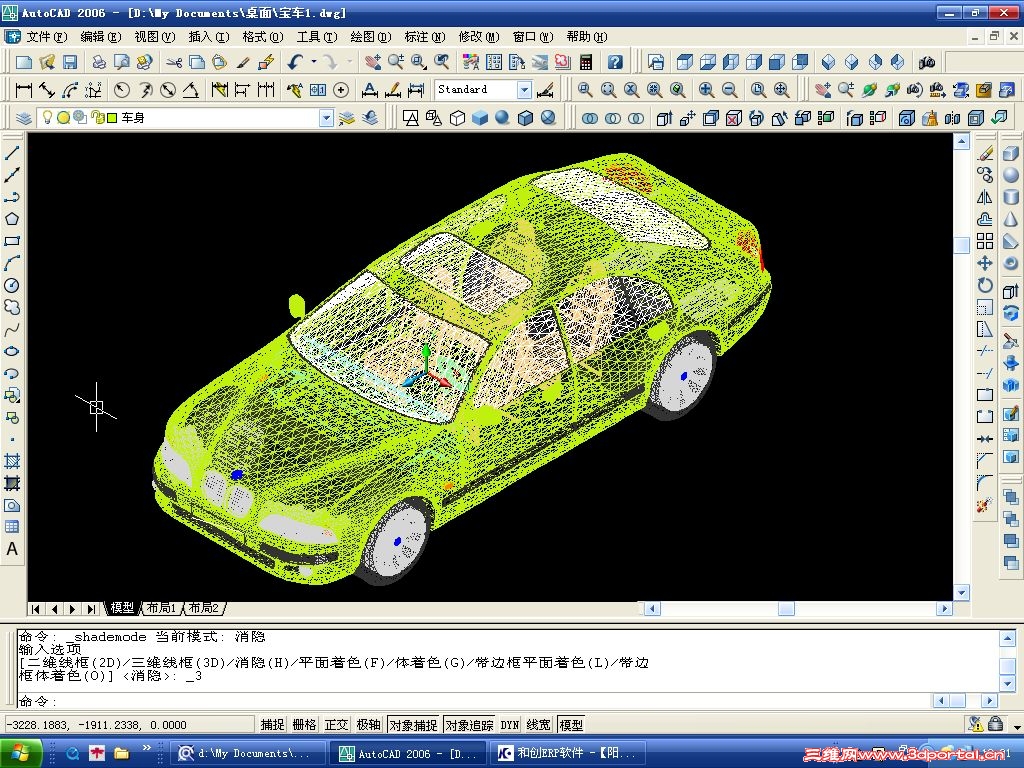Toggle 对象捕捉 object snap in status bar
Screen dimensions: 1024x768
pos(413,724)
